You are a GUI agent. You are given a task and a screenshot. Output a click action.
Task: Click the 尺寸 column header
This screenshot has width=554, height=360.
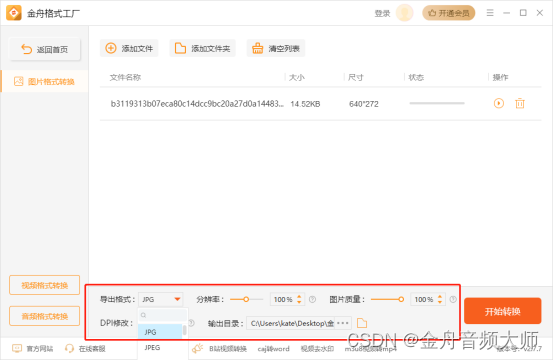[355, 77]
